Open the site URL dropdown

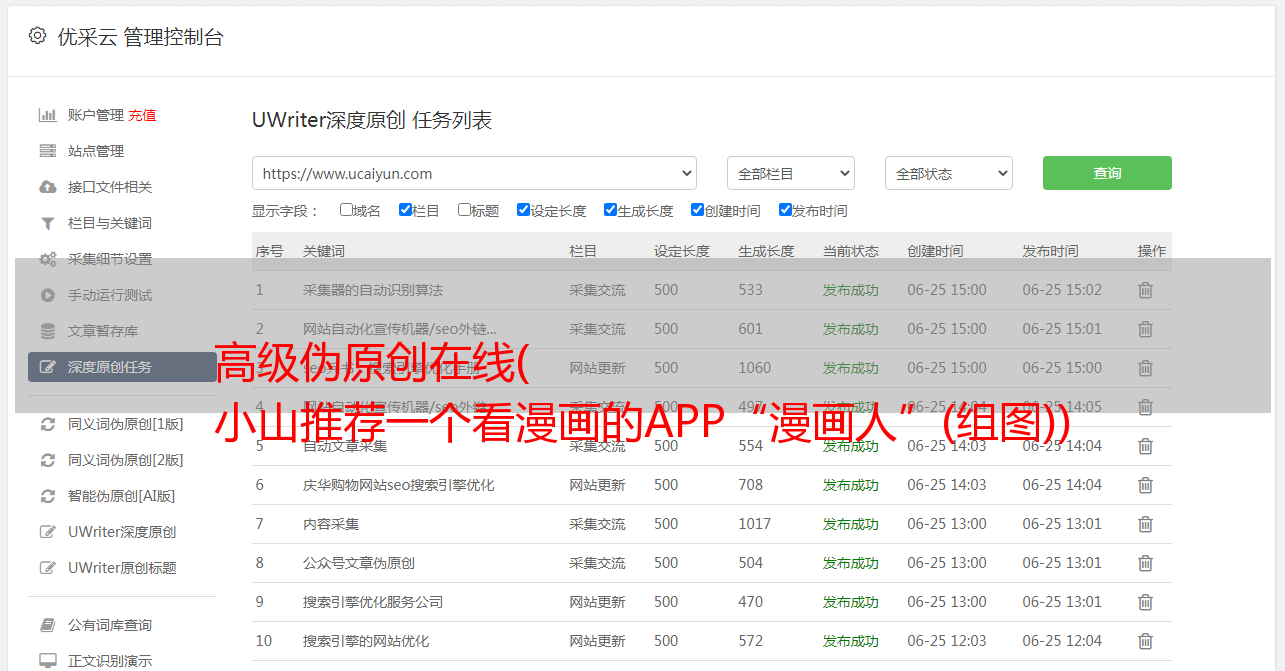pyautogui.click(x=474, y=173)
